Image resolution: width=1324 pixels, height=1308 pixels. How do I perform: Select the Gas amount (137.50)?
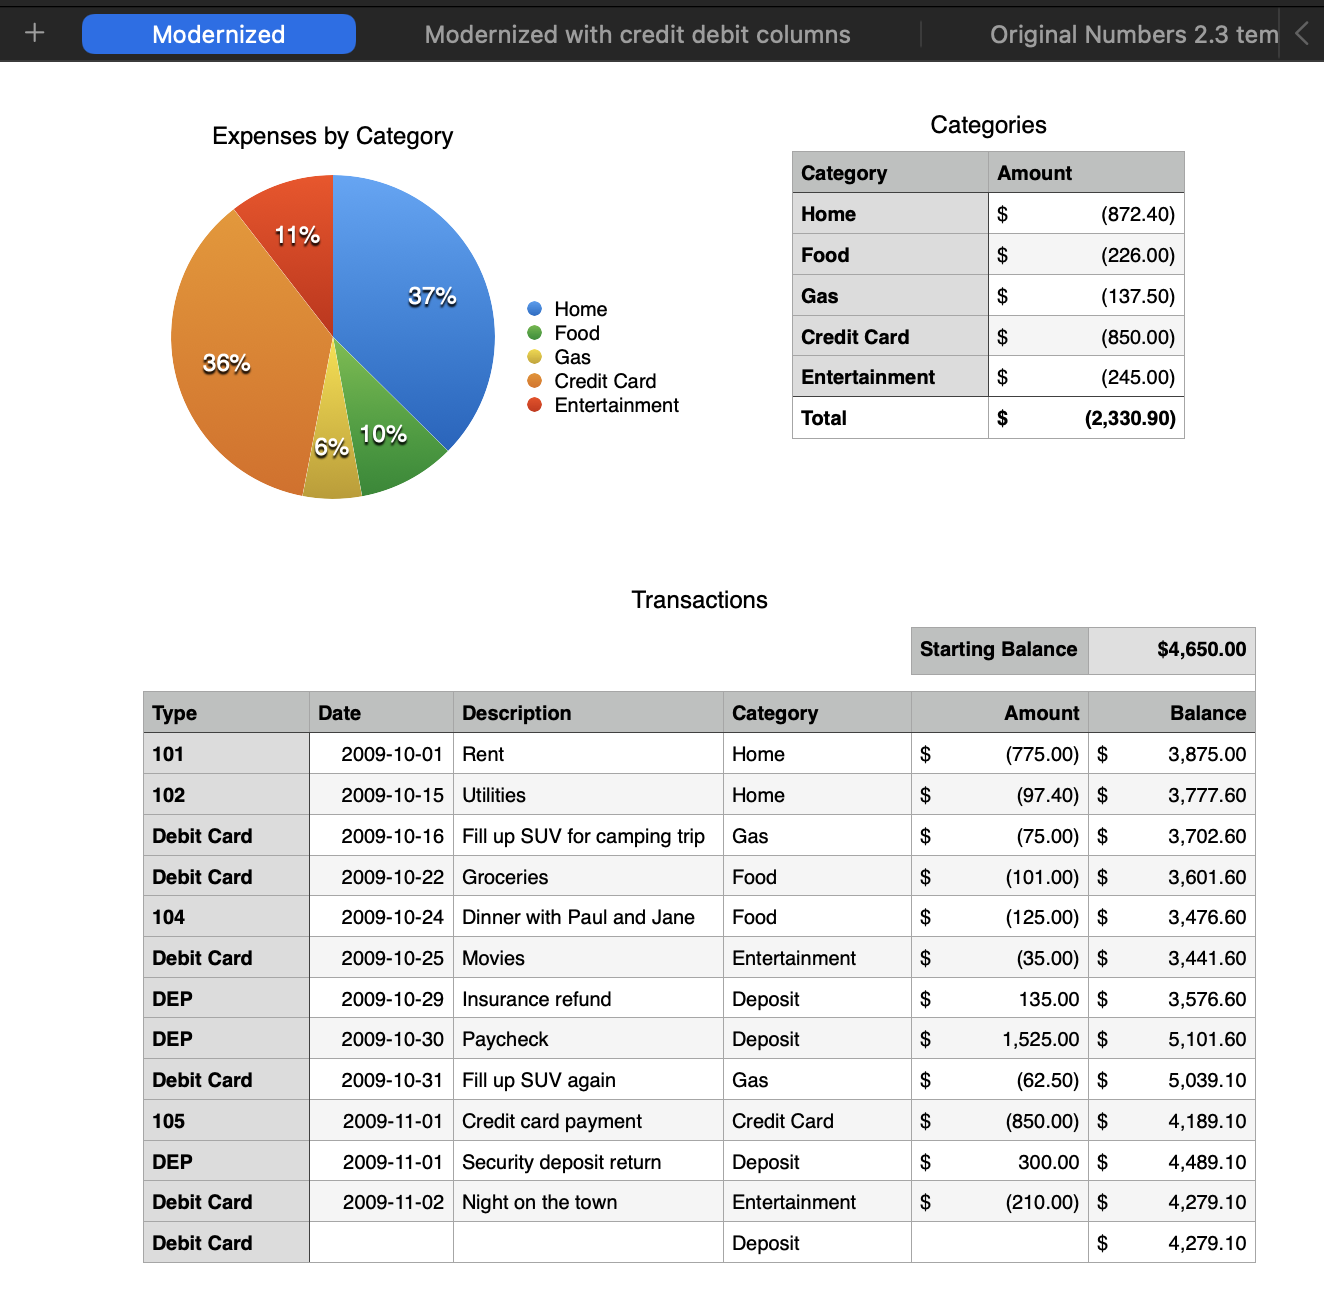[1086, 296]
